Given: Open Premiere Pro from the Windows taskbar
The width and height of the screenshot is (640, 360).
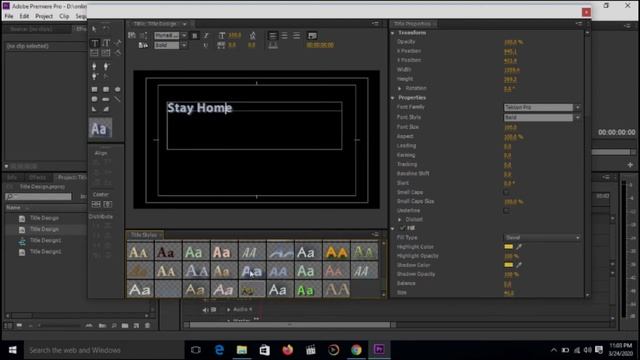Looking at the screenshot, I should [379, 350].
